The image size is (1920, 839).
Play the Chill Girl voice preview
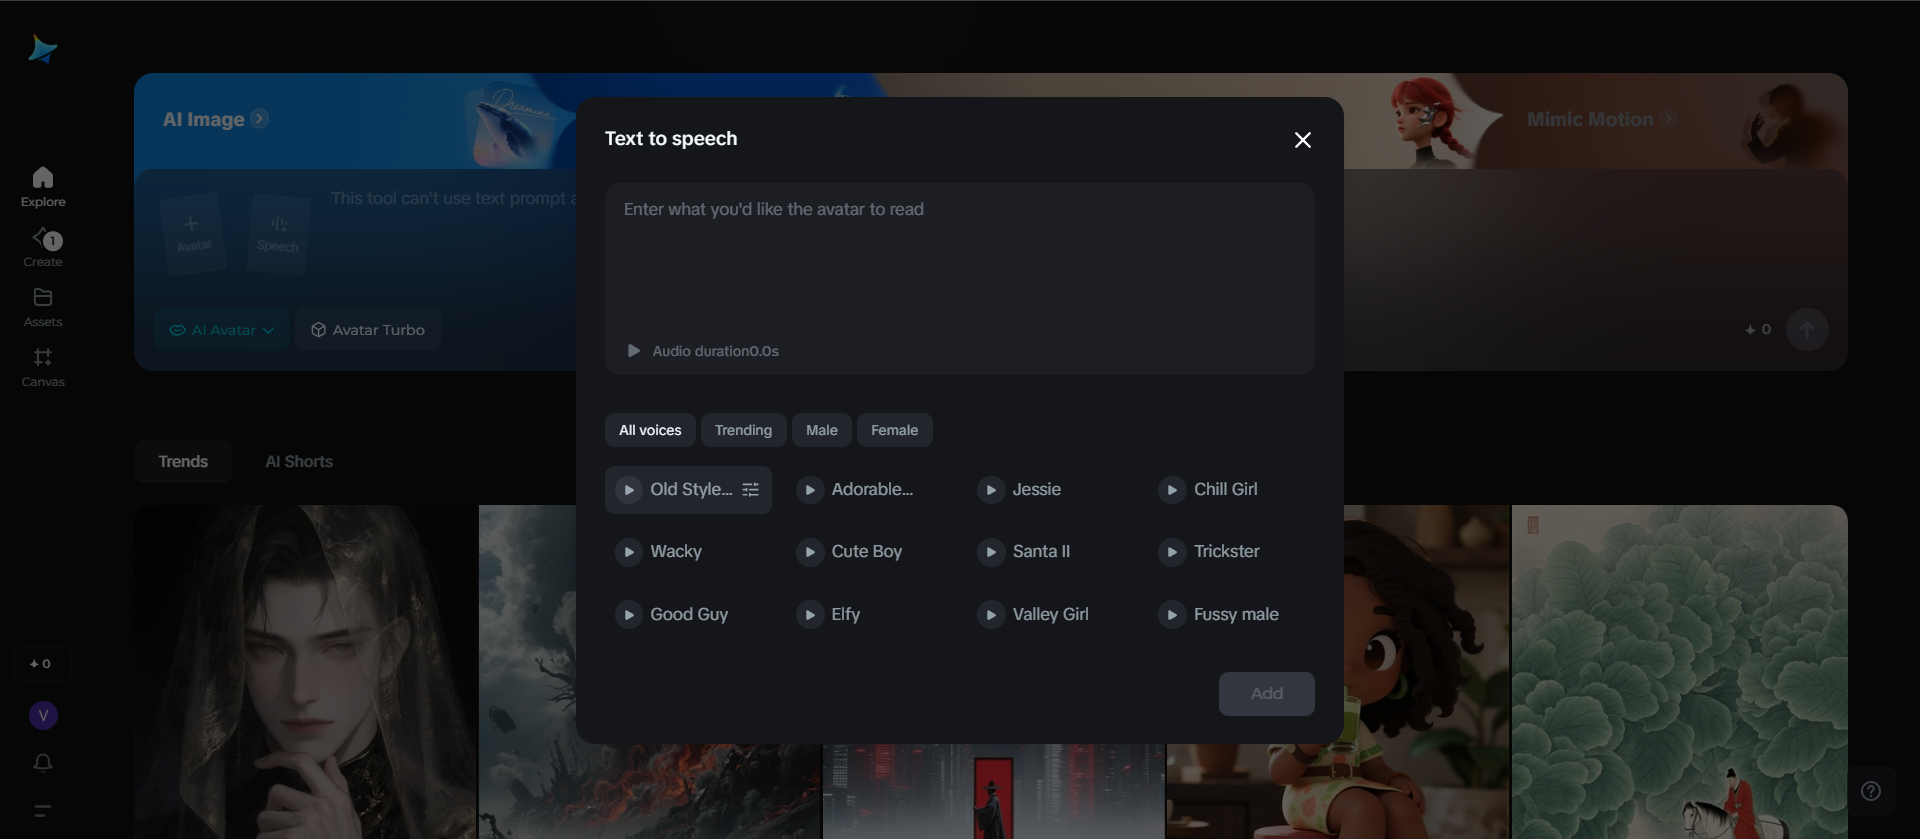1172,490
